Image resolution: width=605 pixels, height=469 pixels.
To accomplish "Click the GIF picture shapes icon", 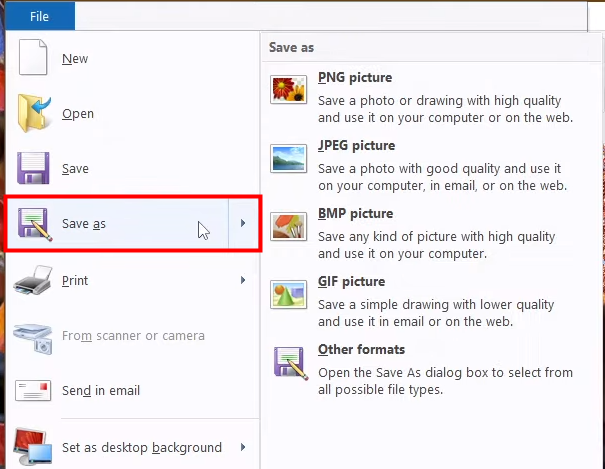I will (x=289, y=295).
